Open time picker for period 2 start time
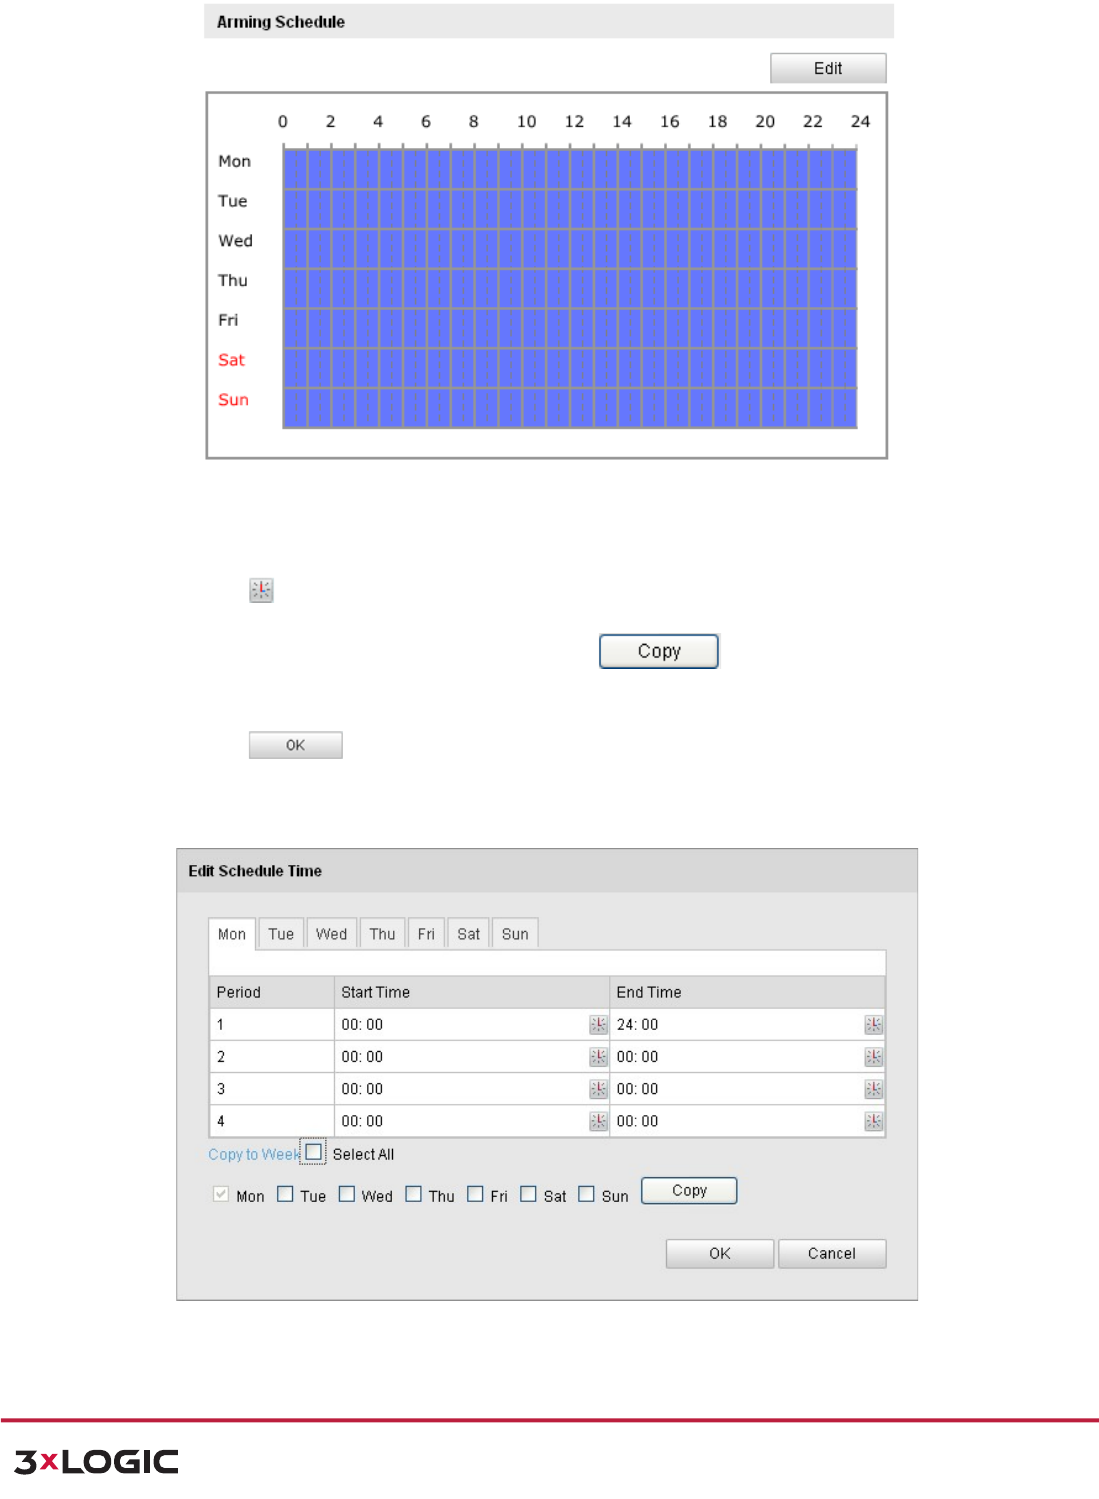 tap(598, 1057)
